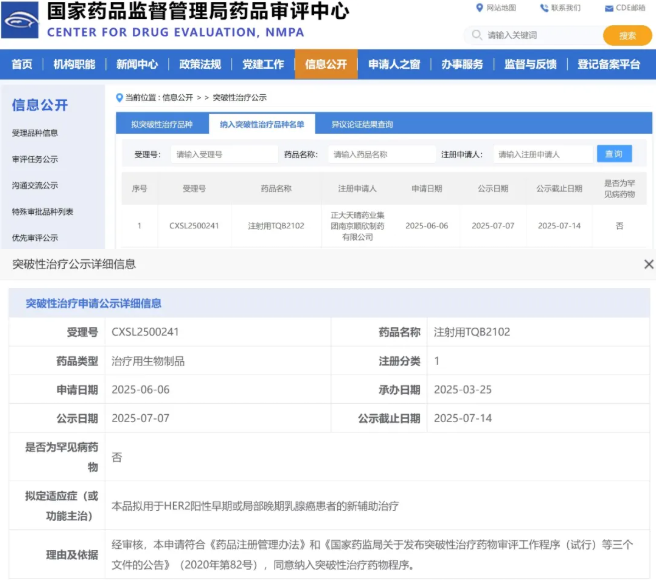
Task: Click the magnifier icon in search box
Action: click(479, 35)
